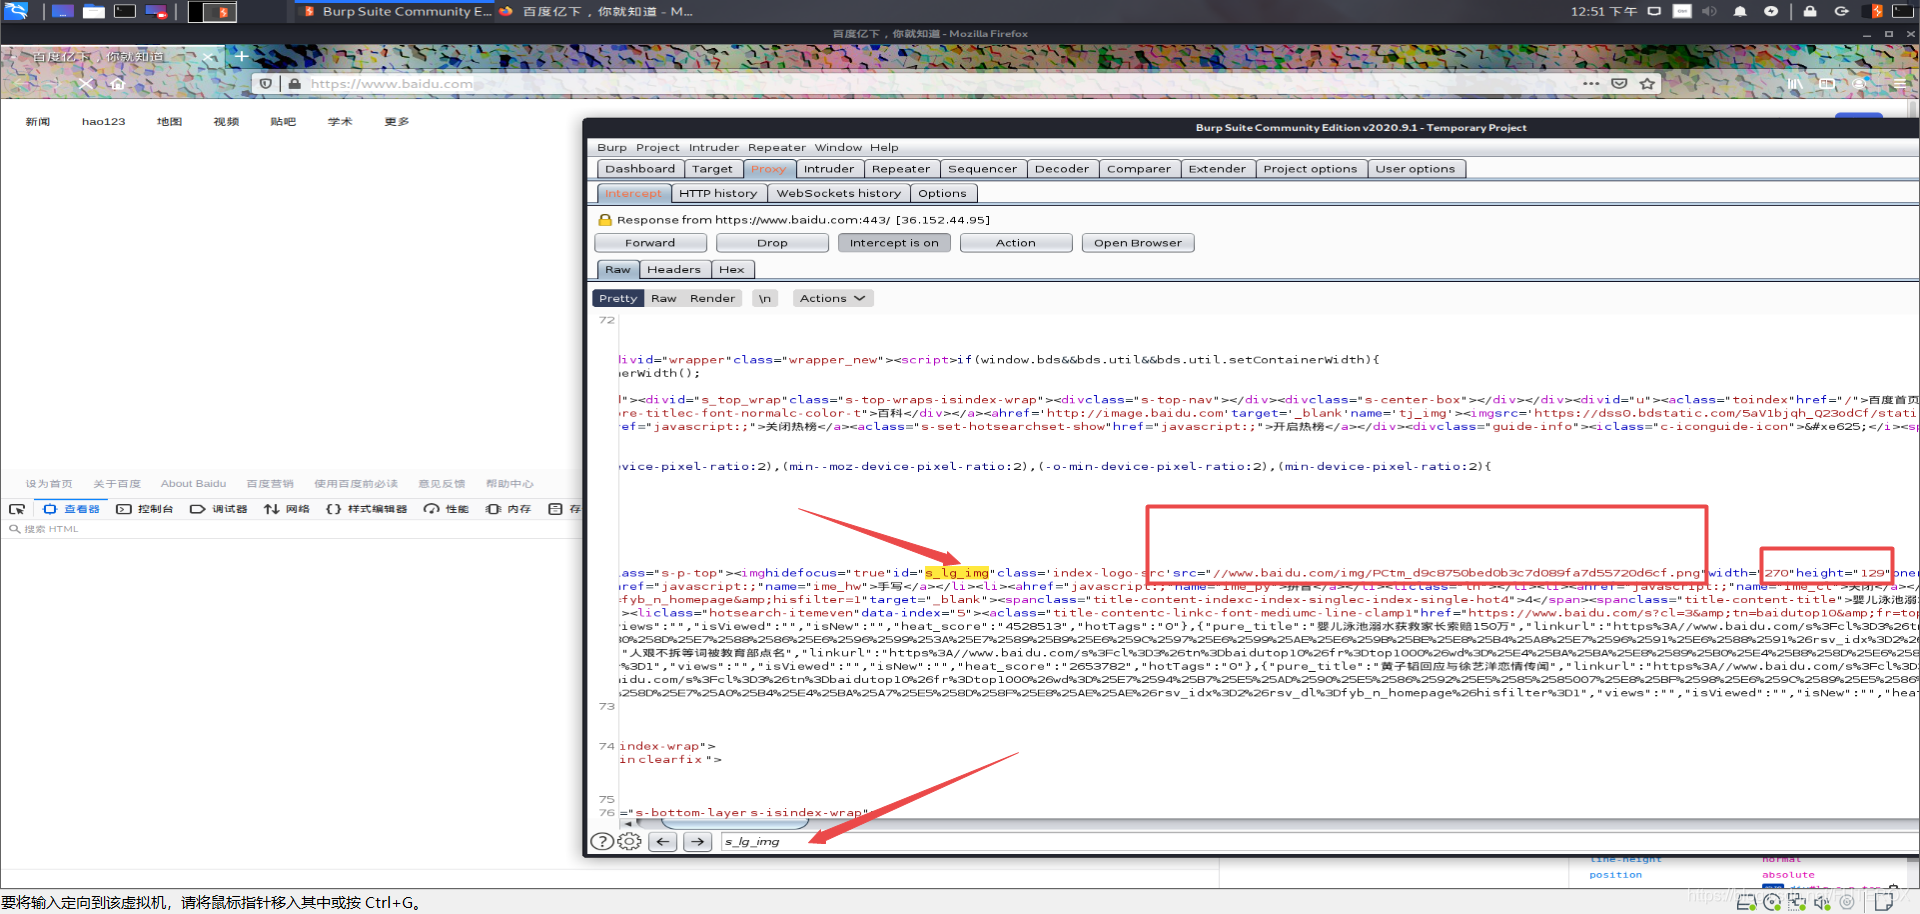
Task: Open the page actions three-dots menu in the URL bar
Action: pos(1591,84)
